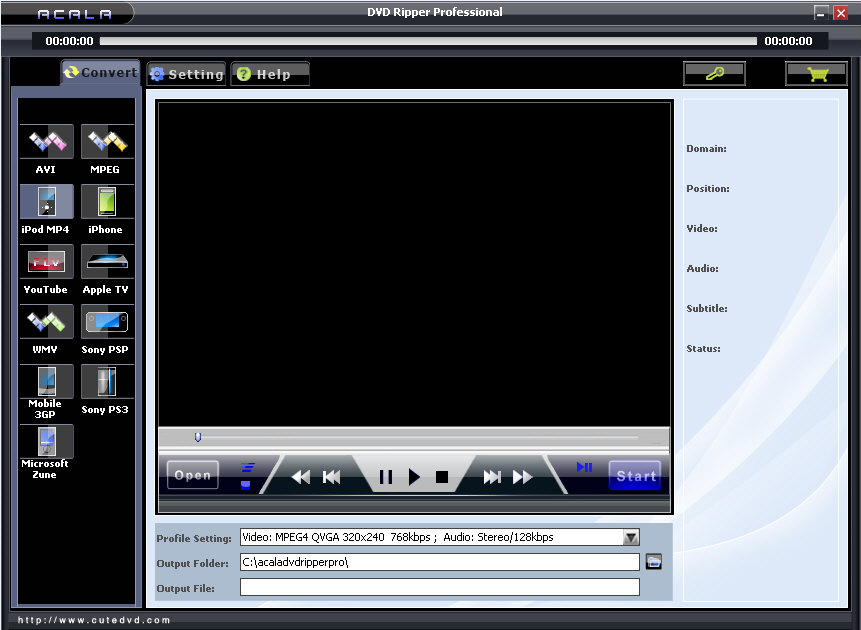861x630 pixels.
Task: Click the shopping cart purchase icon
Action: [815, 74]
